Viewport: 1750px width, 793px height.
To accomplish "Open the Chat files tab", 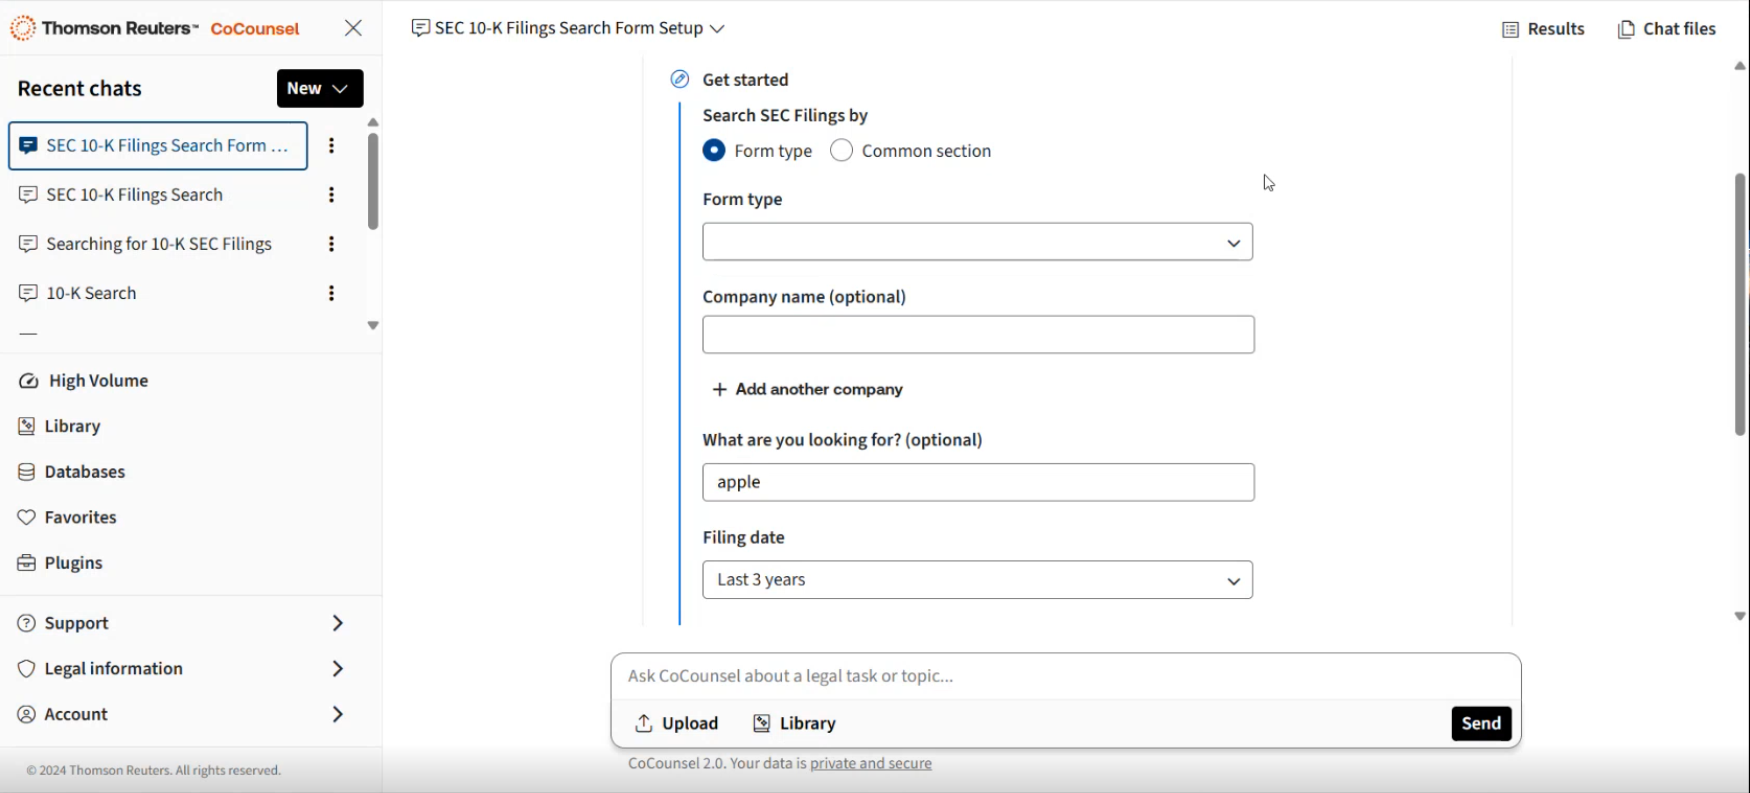I will click(1666, 29).
